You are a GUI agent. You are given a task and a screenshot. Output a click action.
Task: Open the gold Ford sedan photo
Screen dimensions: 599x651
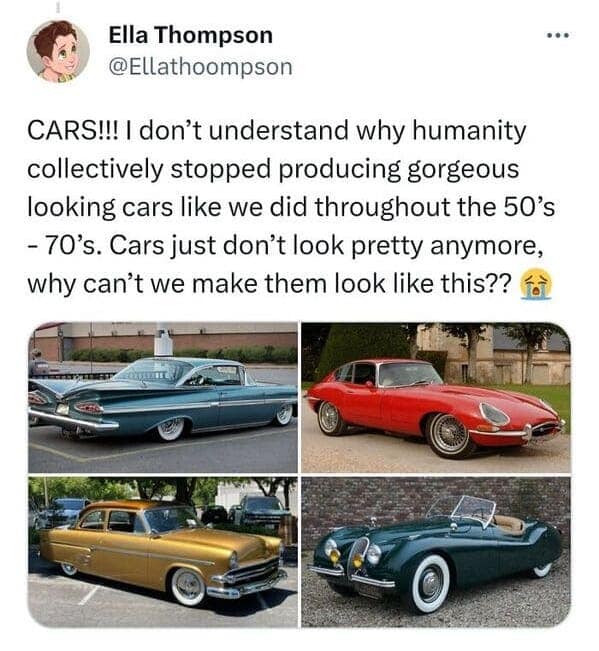coord(163,552)
